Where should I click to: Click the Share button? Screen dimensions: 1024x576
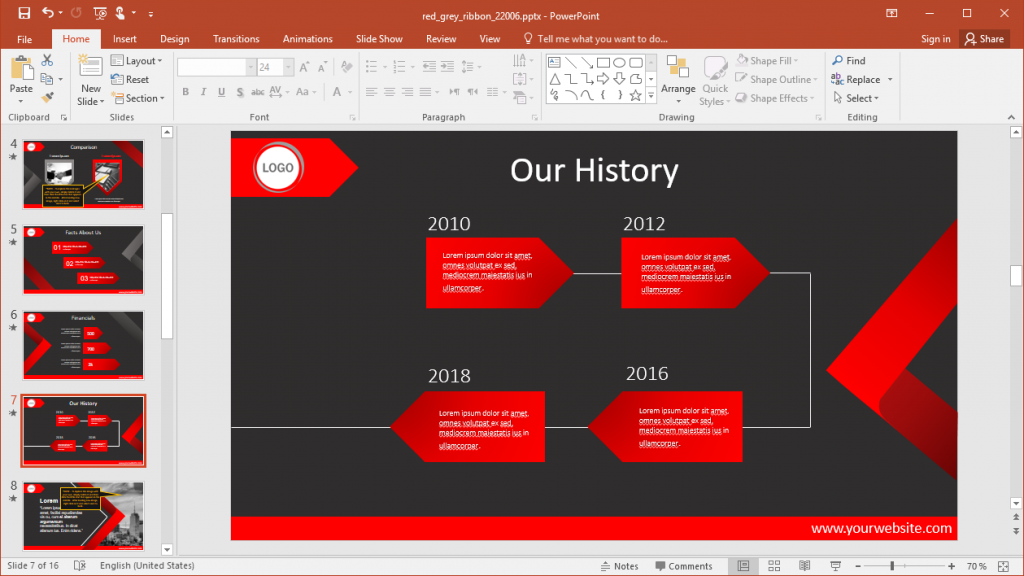(x=984, y=38)
